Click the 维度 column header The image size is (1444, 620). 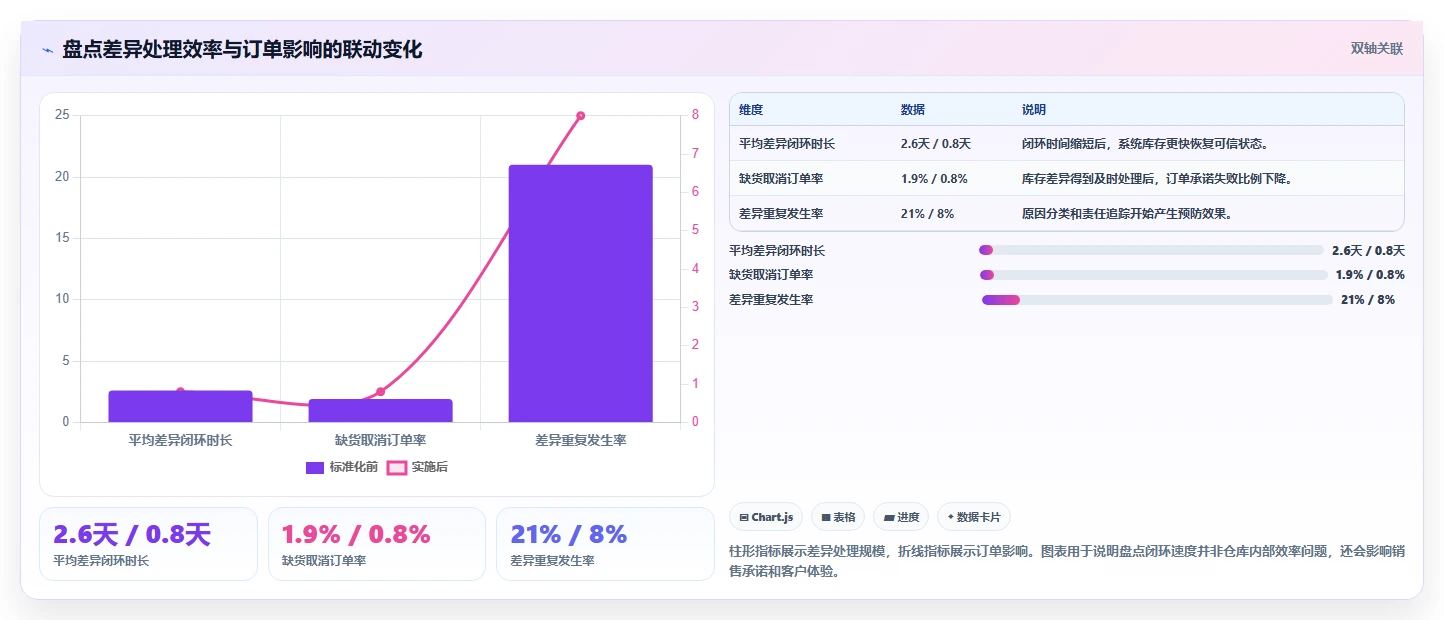tap(751, 110)
